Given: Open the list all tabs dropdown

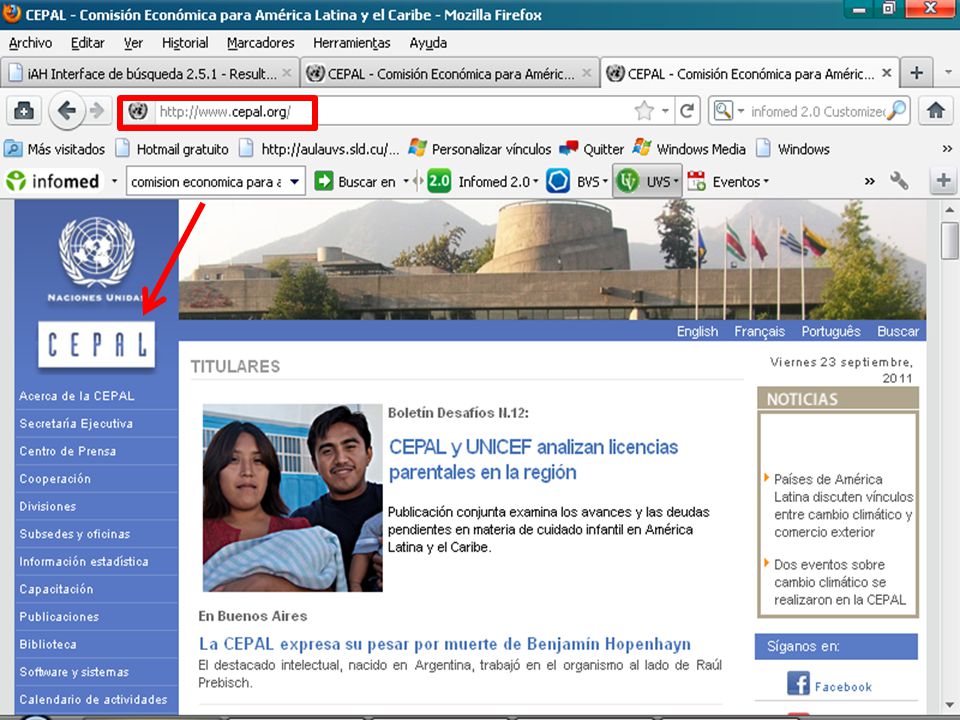Looking at the screenshot, I should tap(948, 73).
